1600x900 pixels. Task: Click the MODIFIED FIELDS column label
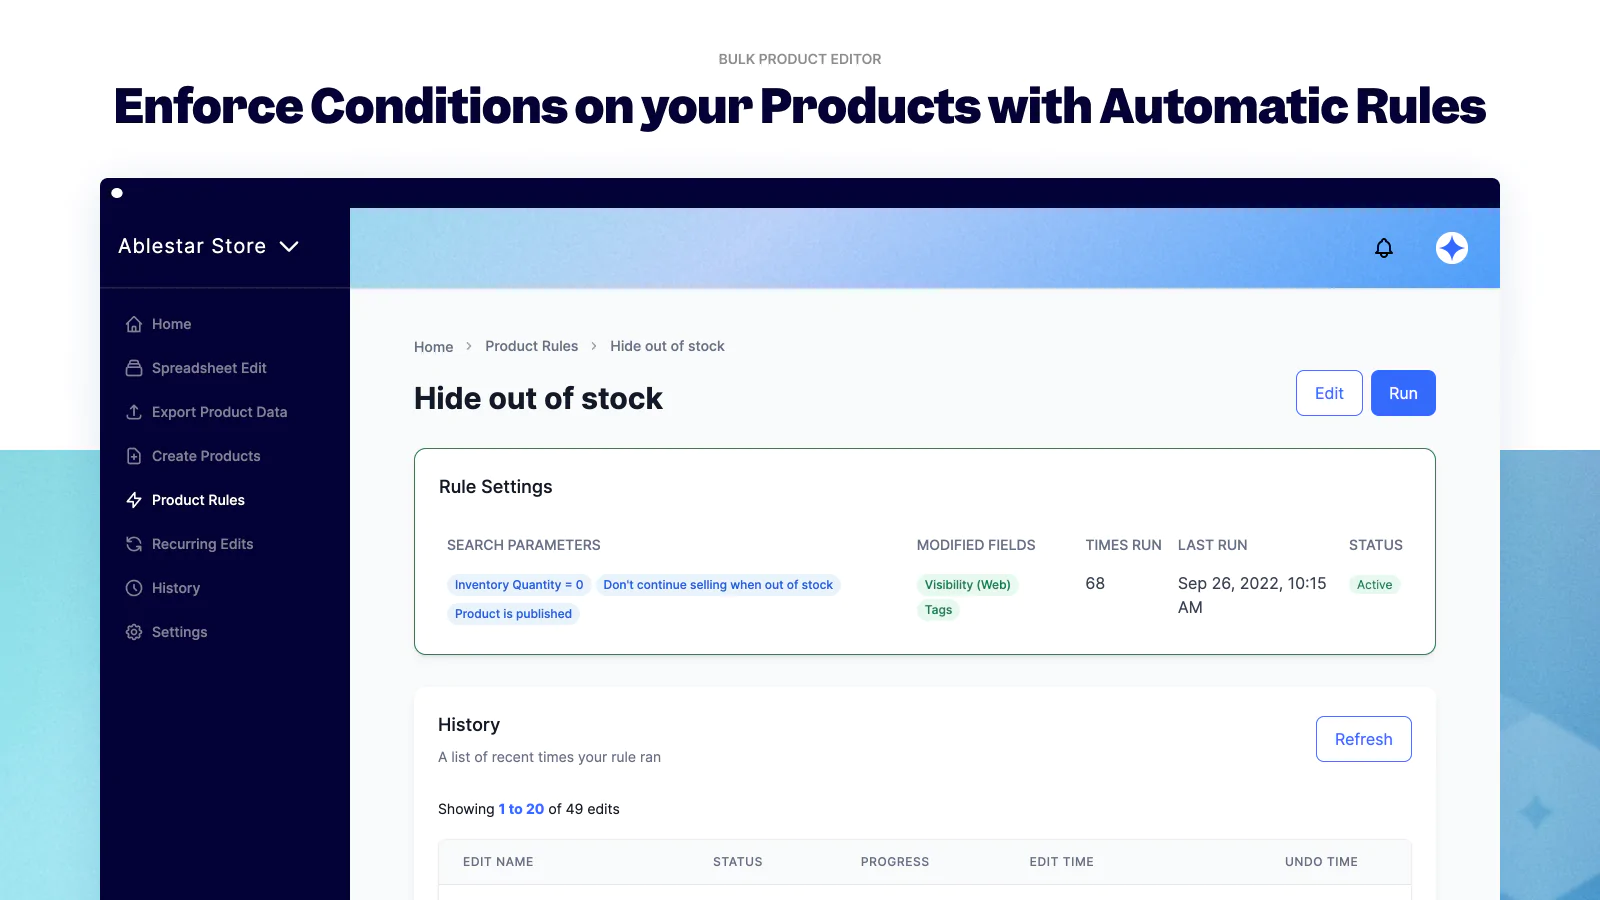[976, 545]
